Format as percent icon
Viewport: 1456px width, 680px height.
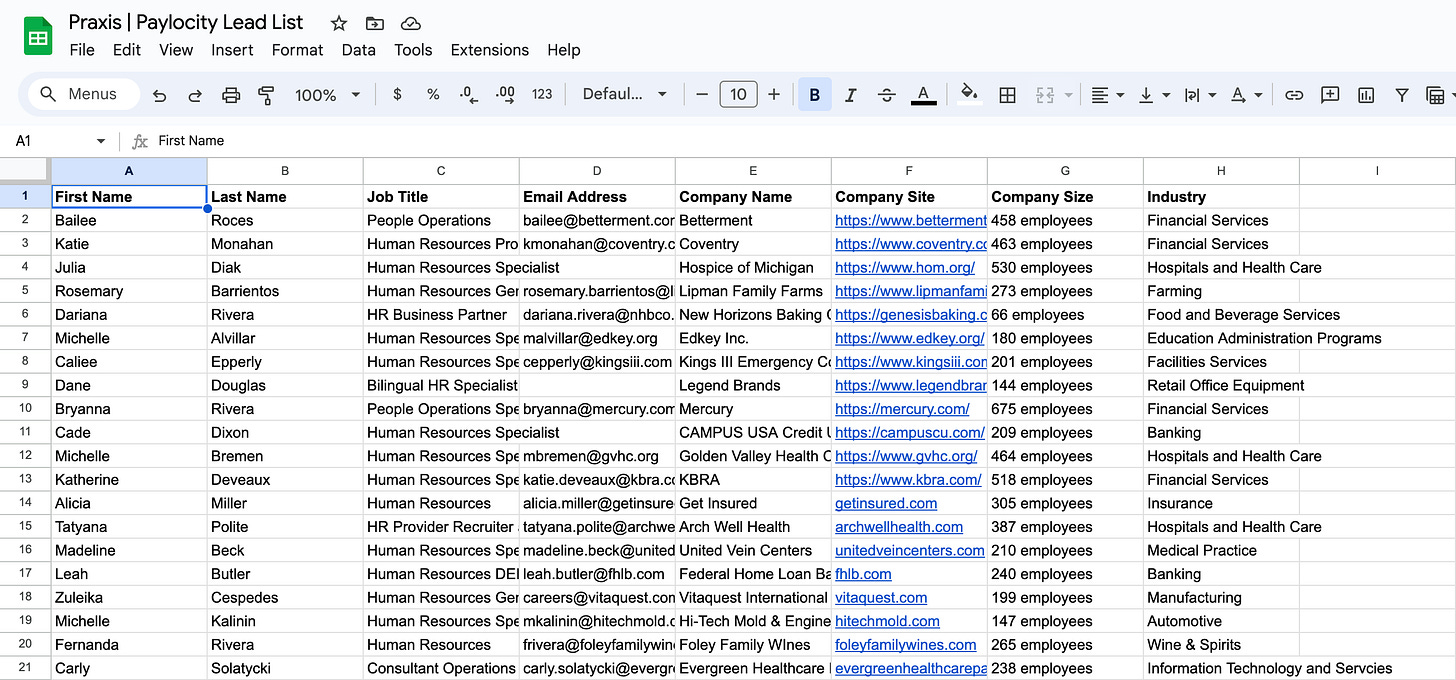(x=433, y=94)
